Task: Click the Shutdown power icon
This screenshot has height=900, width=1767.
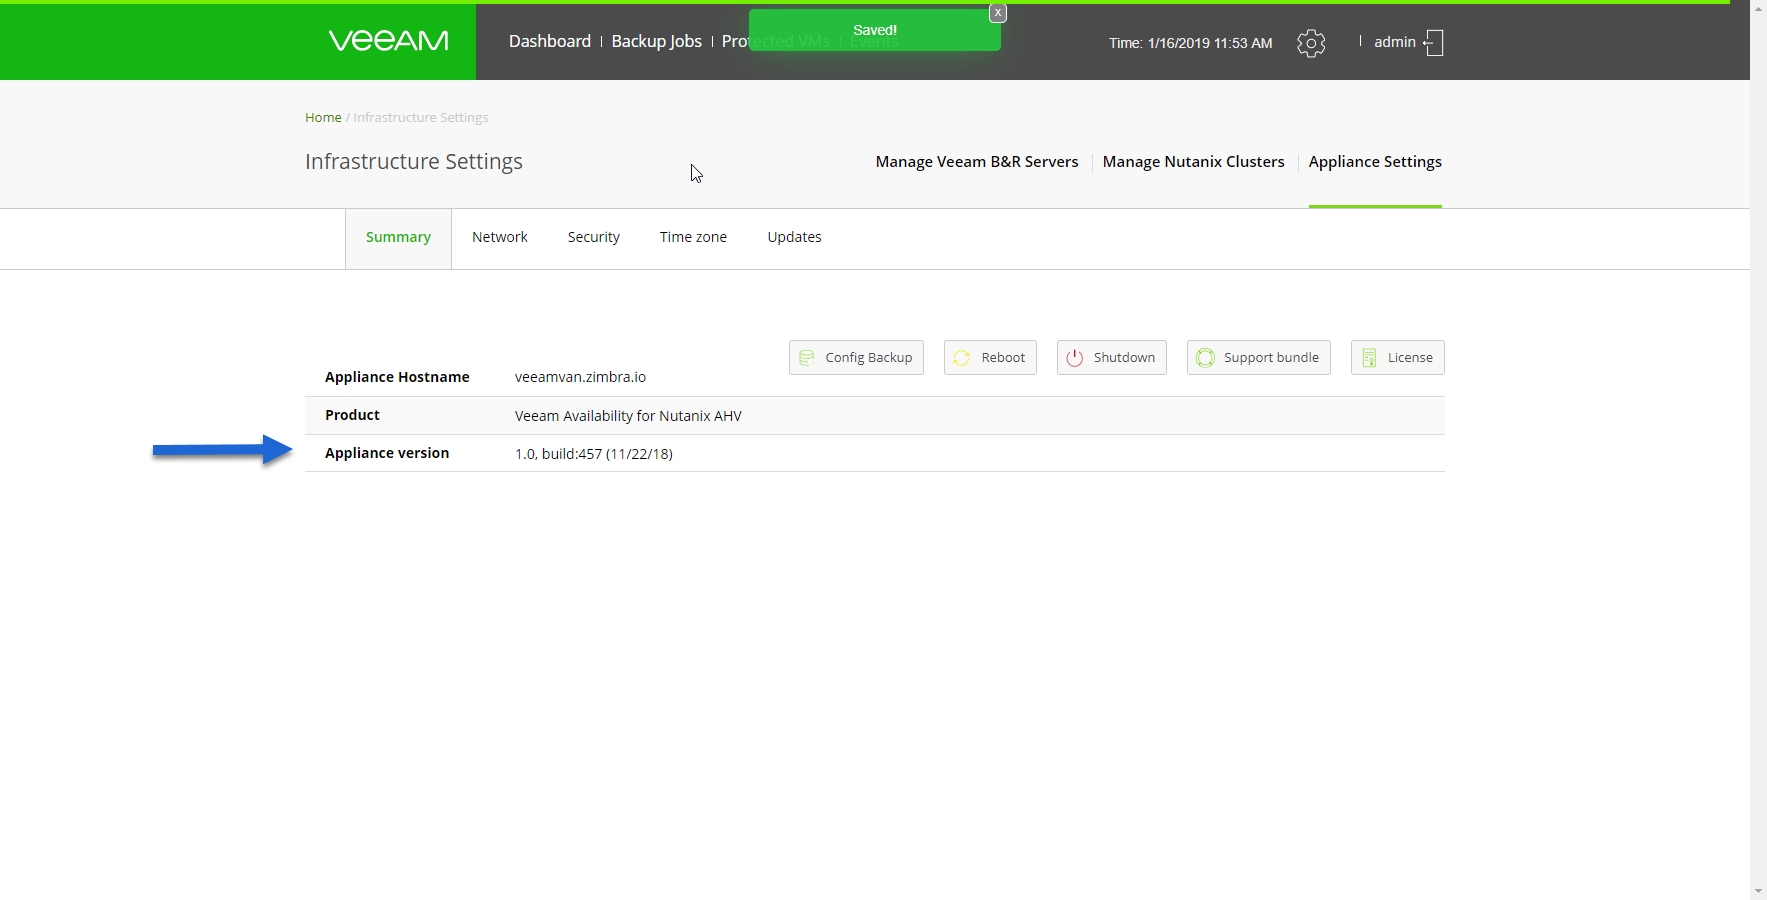Action: (1075, 358)
